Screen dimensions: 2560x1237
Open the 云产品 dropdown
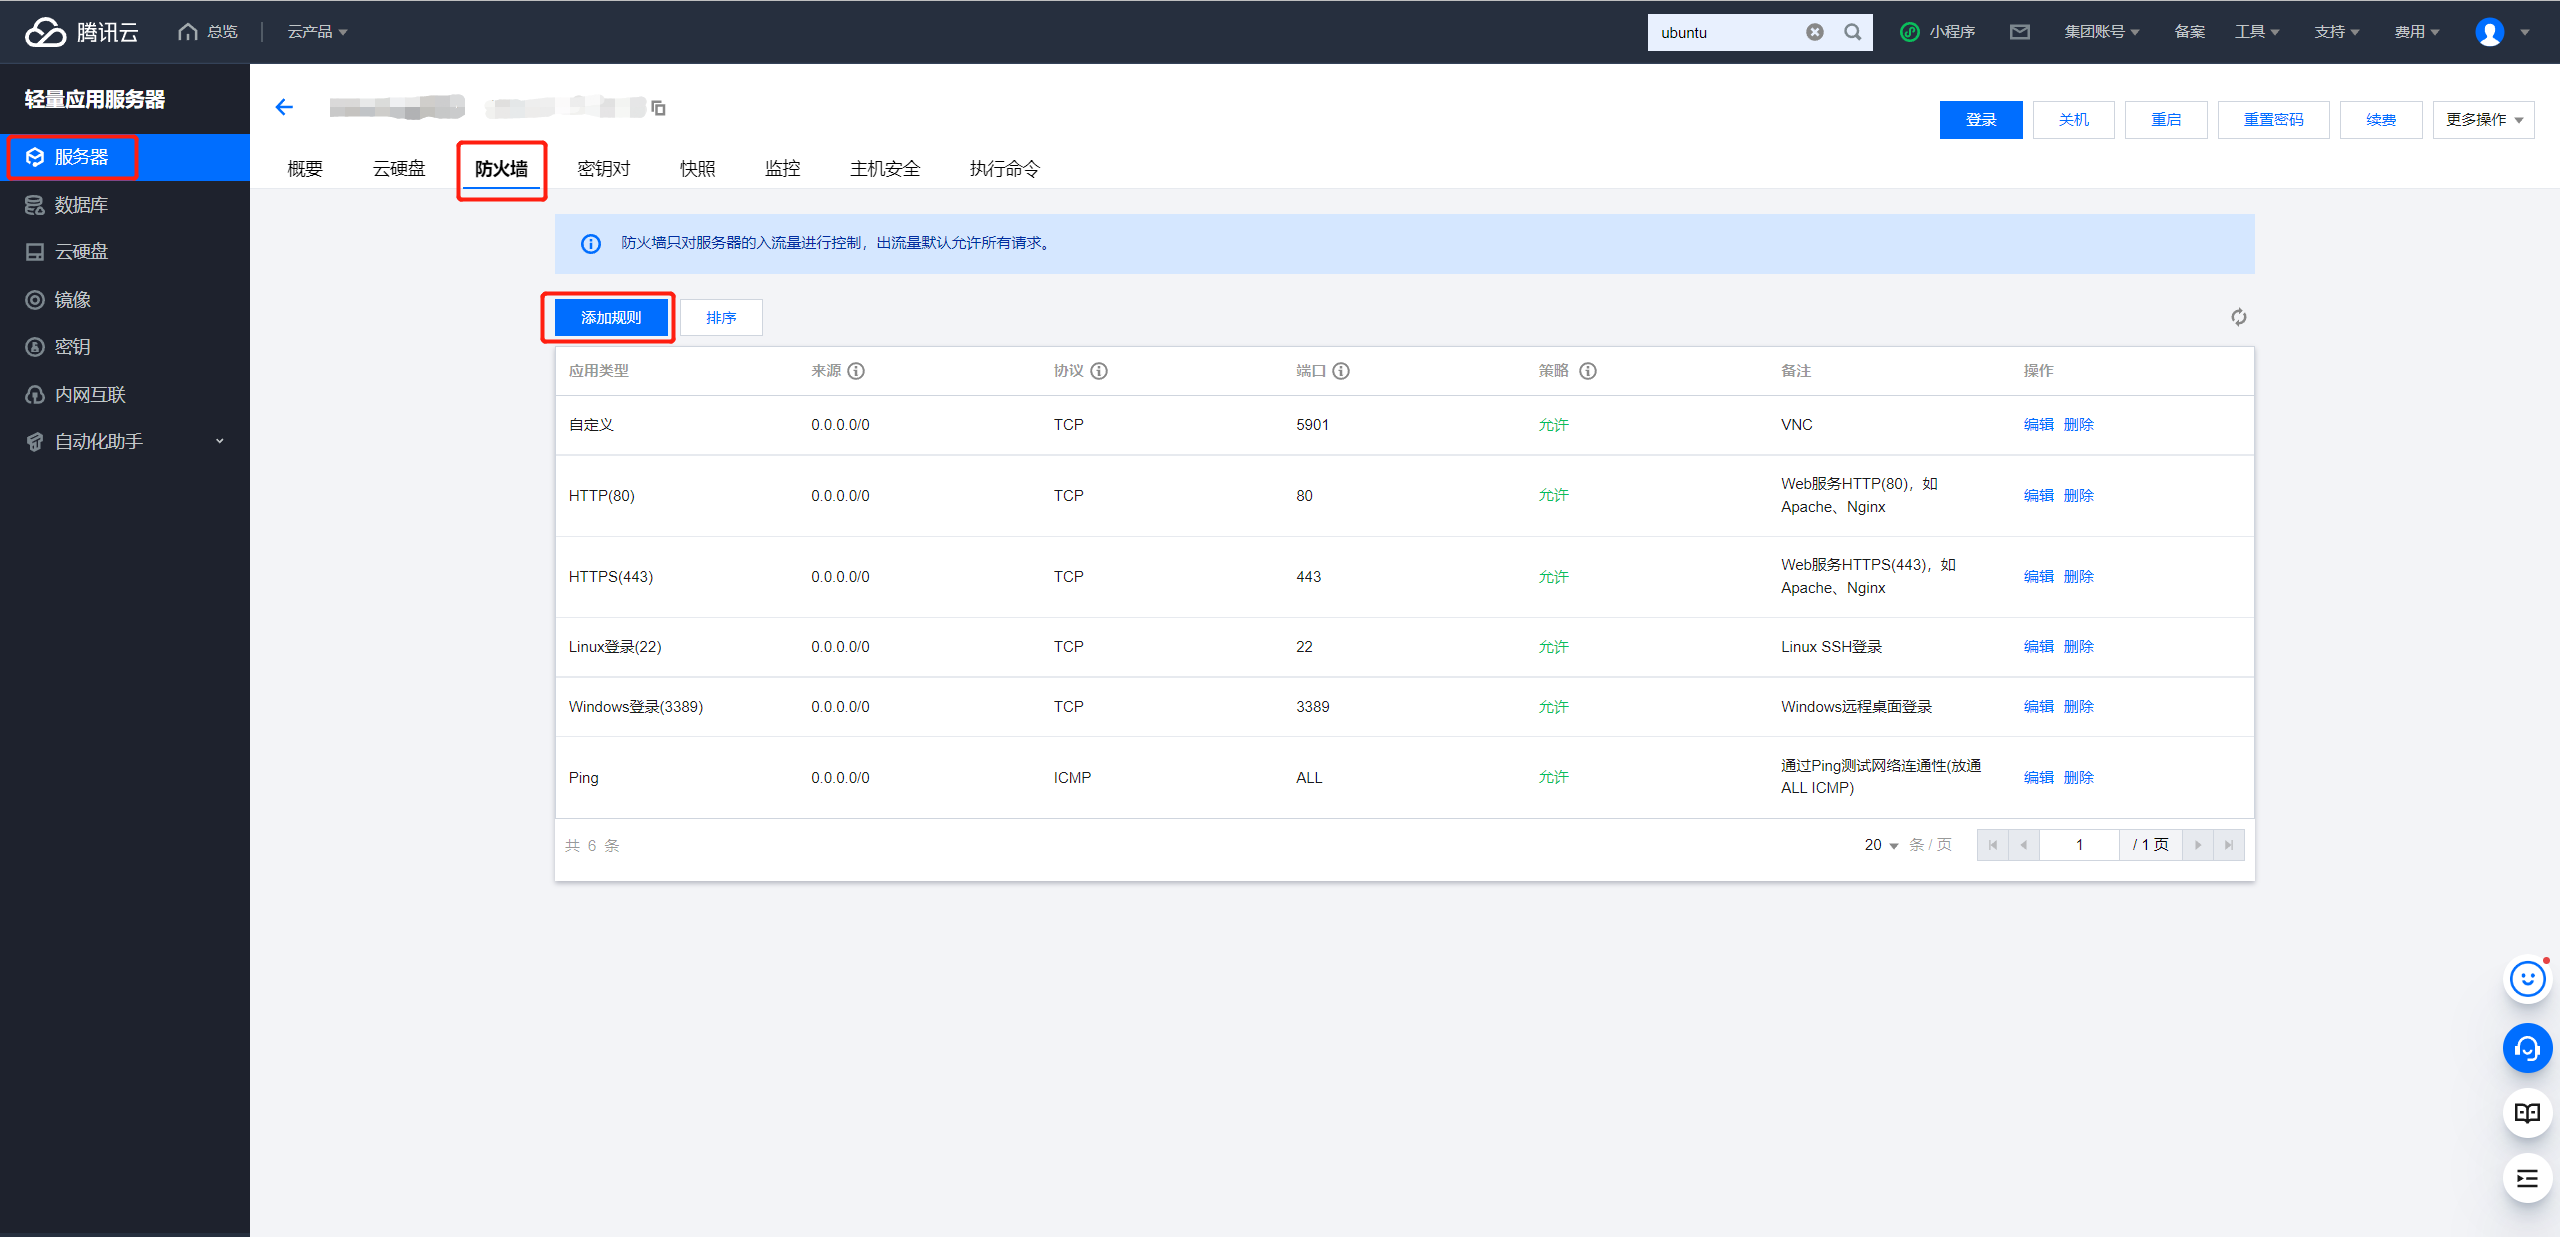[x=317, y=32]
